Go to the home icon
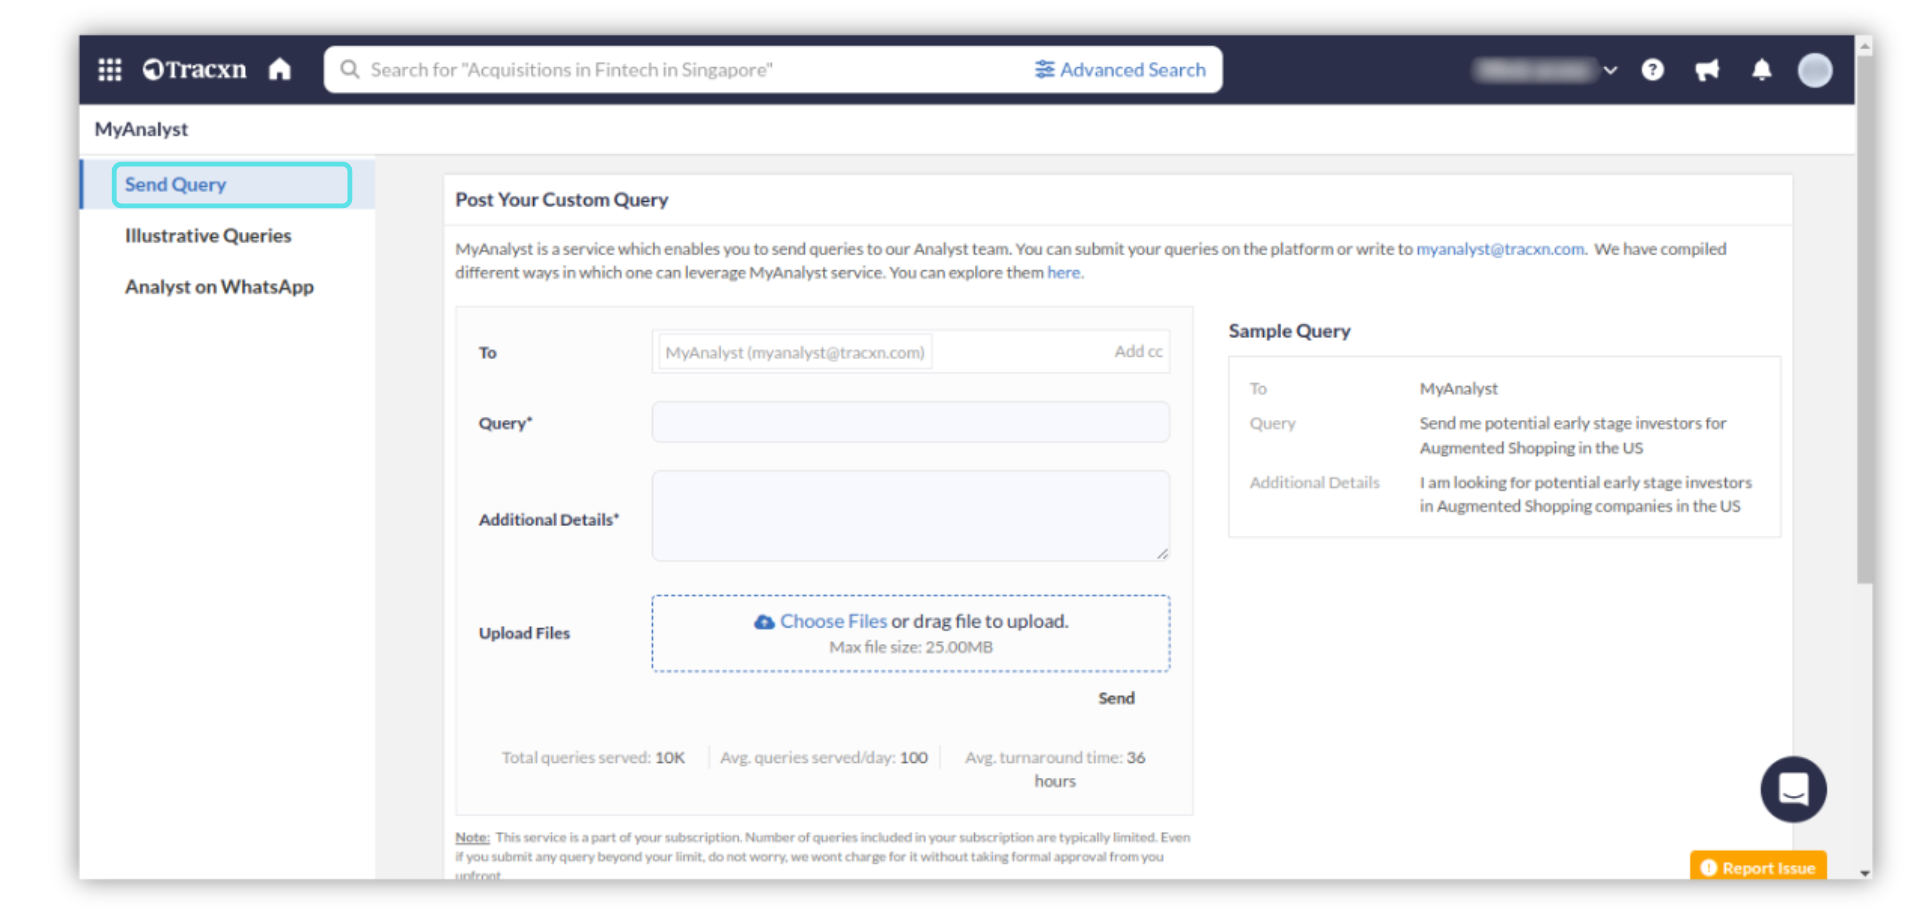Image resolution: width=1920 pixels, height=917 pixels. tap(280, 70)
